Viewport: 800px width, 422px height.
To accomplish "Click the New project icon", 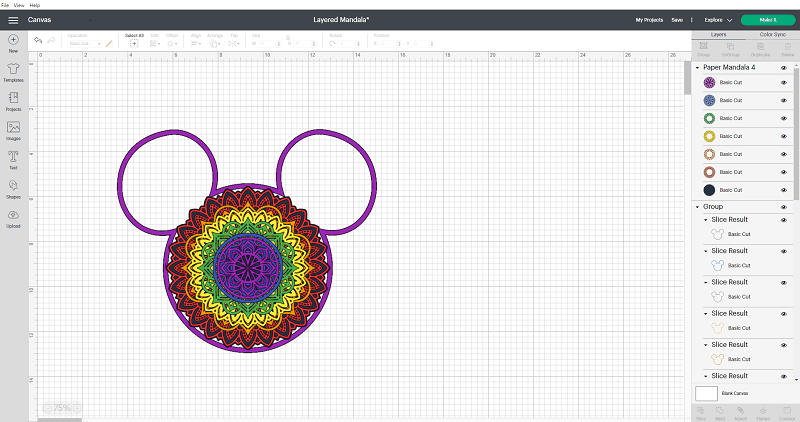I will [13, 40].
